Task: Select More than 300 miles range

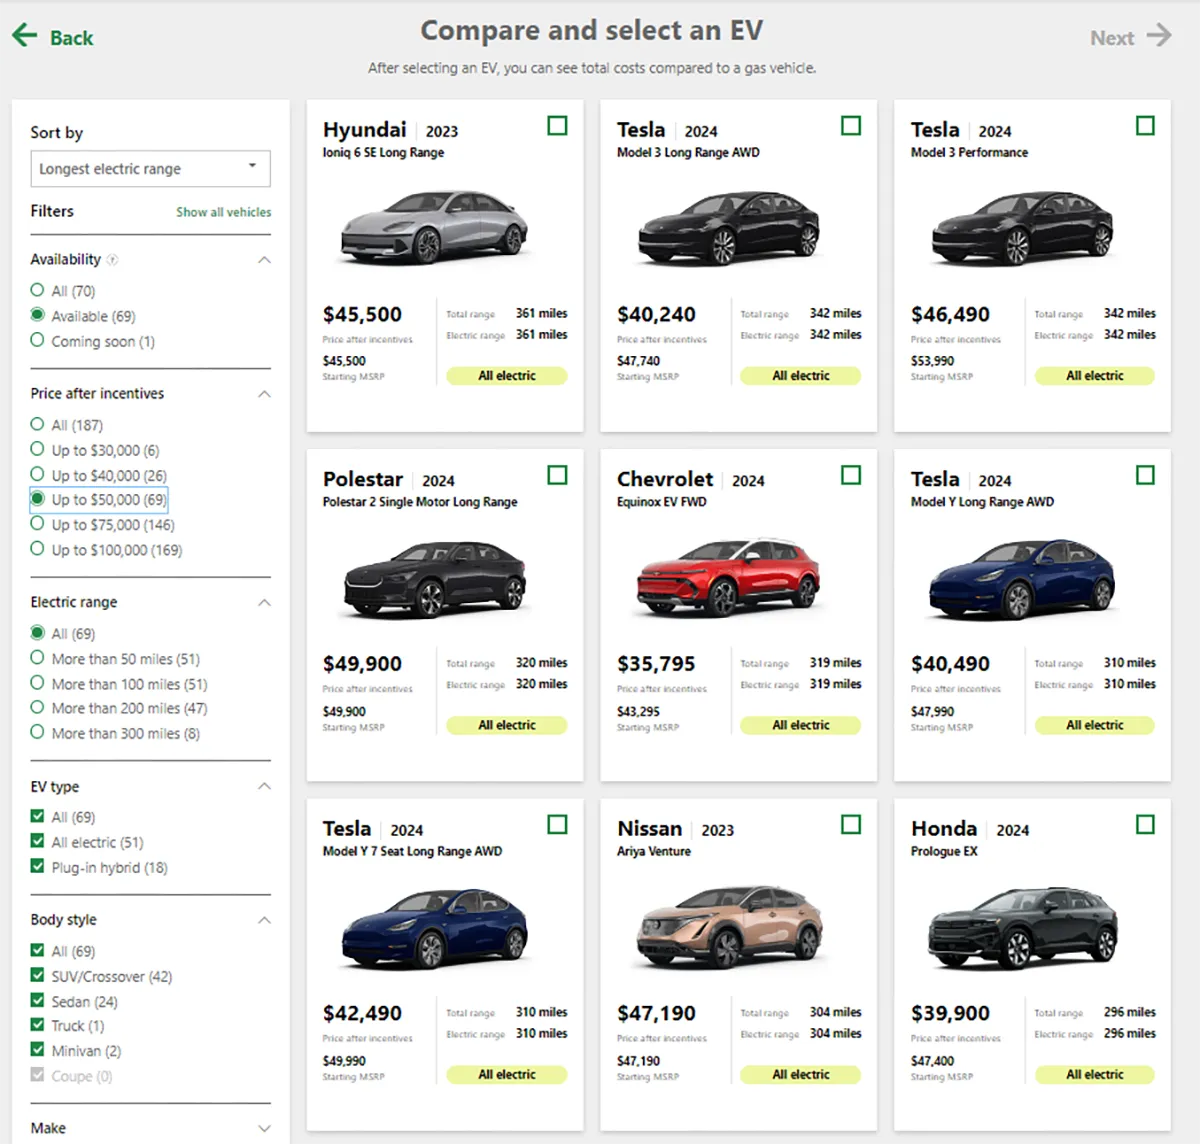Action: 37,732
